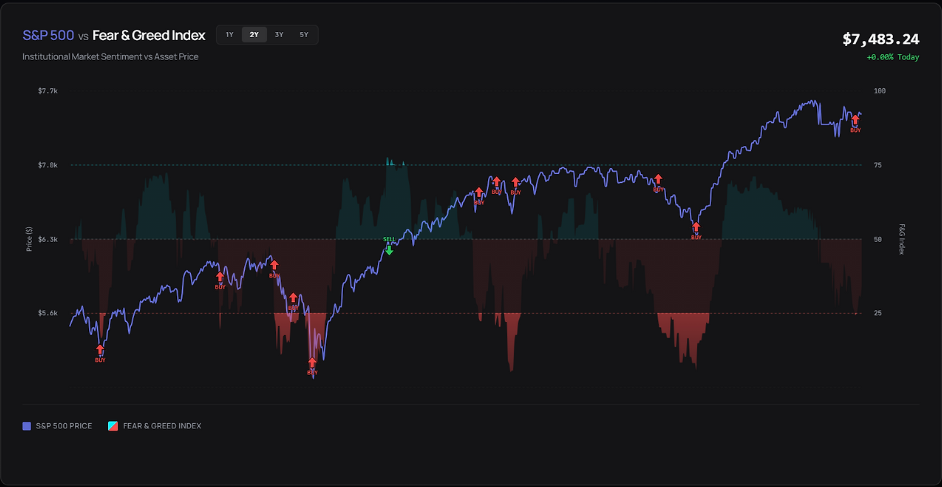Click the Price ($) axis title
This screenshot has width=942, height=487.
coord(29,239)
